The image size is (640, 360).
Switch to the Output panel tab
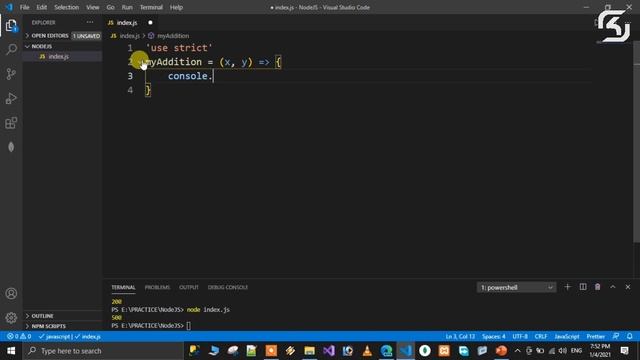(189, 287)
